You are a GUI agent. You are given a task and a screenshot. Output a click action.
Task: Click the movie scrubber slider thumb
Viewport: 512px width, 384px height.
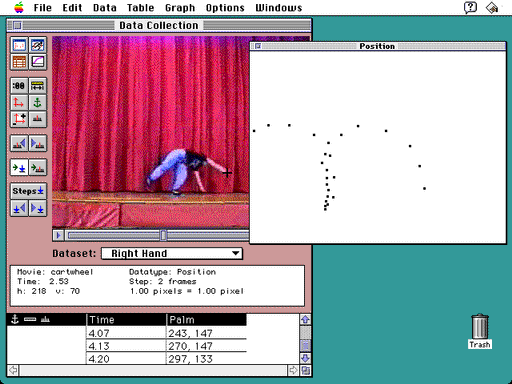pos(163,235)
